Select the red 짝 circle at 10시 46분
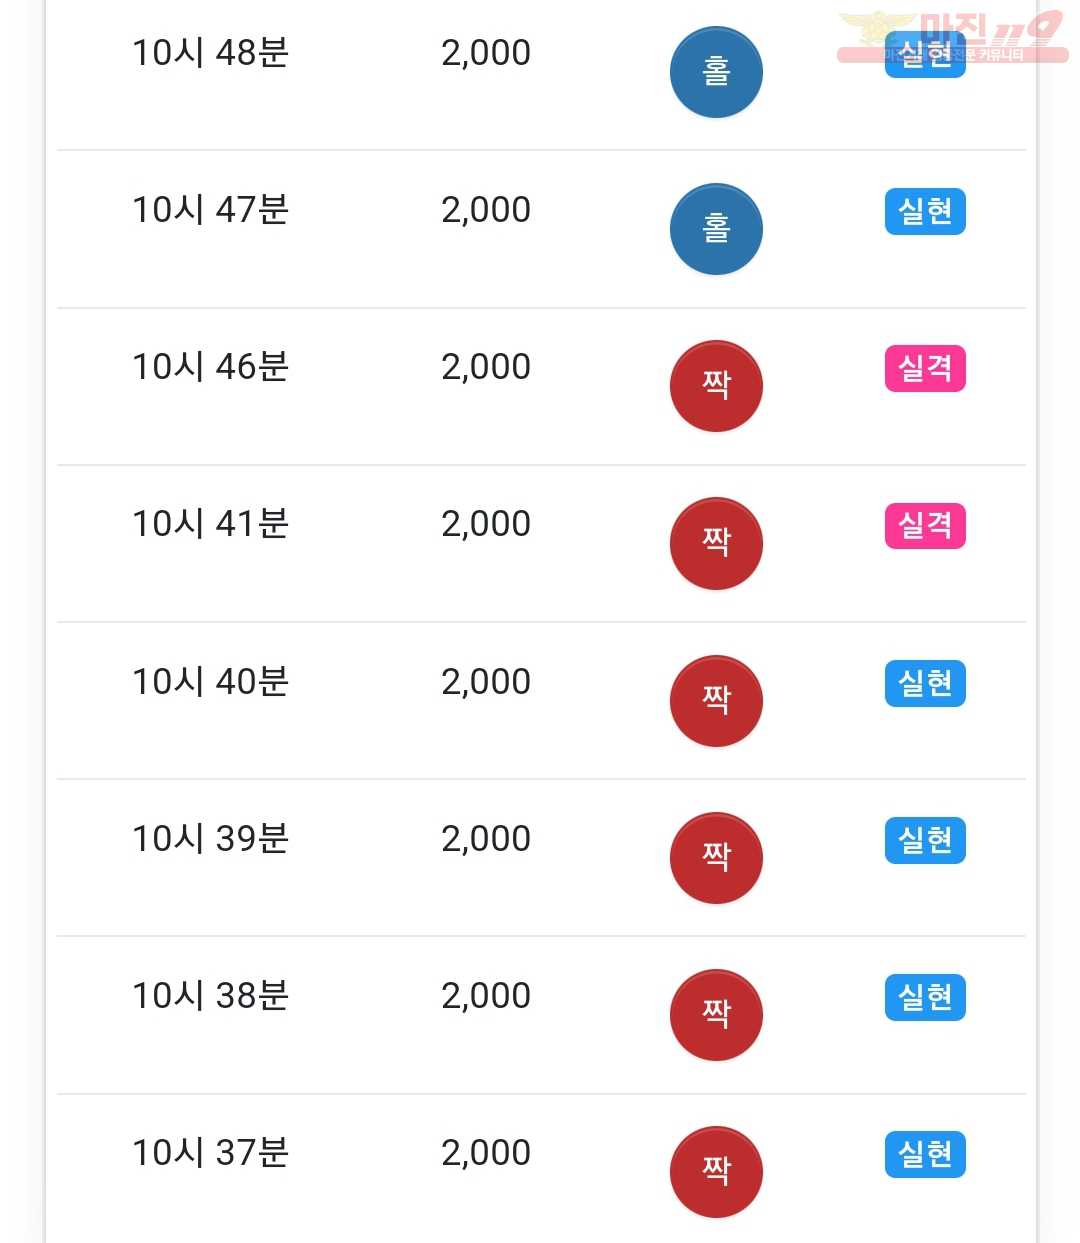 716,386
